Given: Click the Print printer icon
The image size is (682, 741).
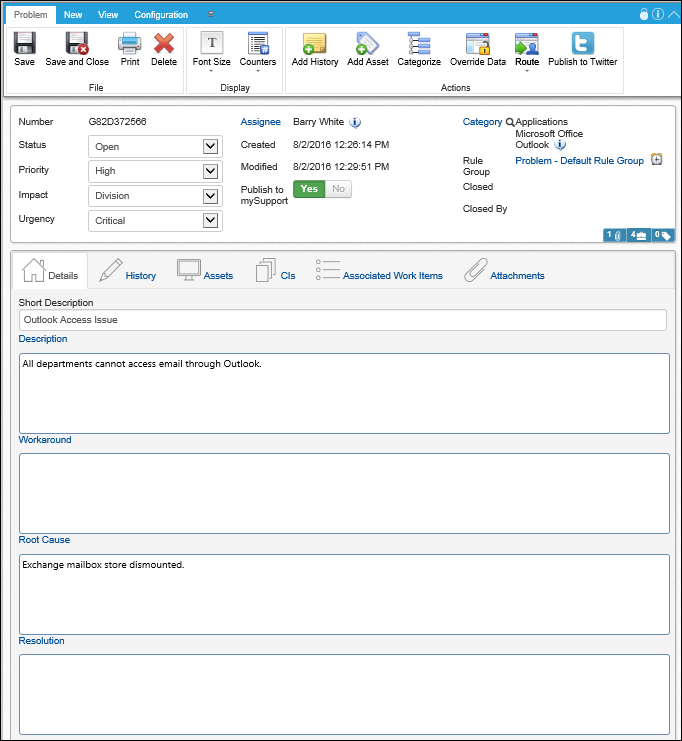Looking at the screenshot, I should tap(129, 43).
